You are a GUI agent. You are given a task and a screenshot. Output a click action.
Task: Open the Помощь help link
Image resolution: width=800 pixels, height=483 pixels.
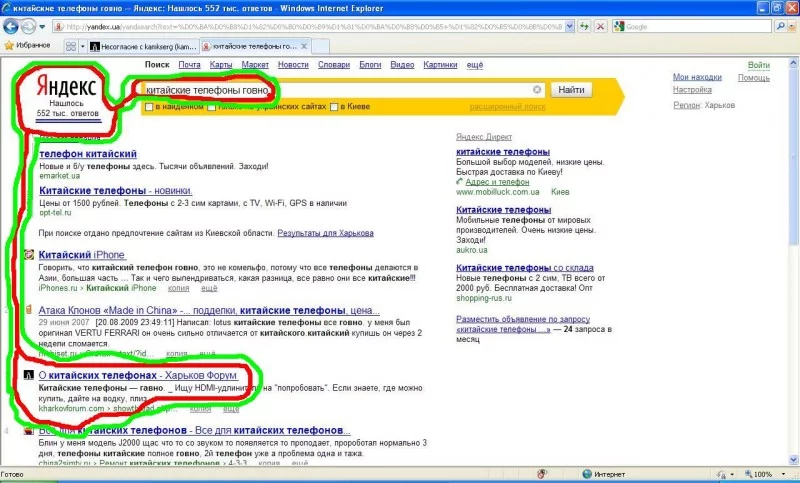pos(754,78)
